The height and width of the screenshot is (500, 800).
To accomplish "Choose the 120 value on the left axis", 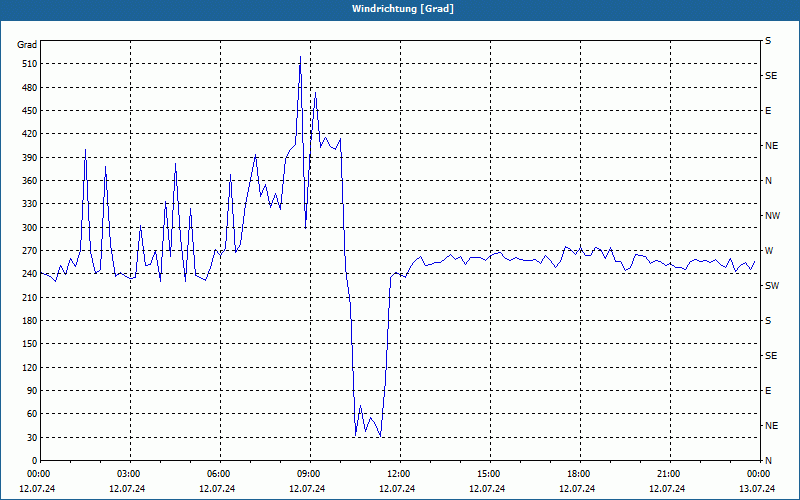I will coord(30,367).
